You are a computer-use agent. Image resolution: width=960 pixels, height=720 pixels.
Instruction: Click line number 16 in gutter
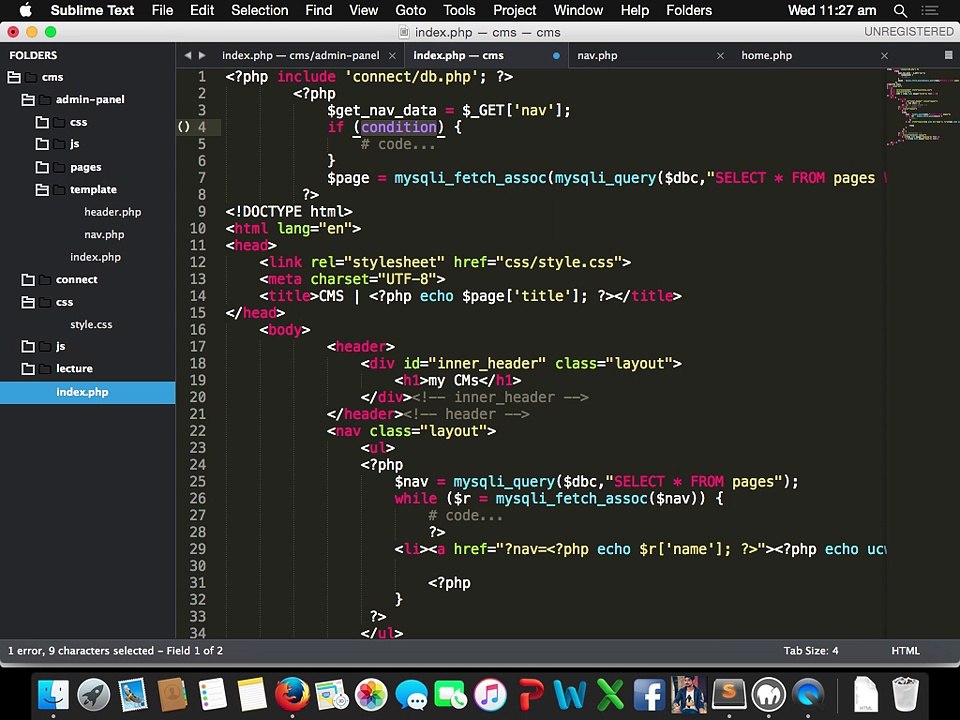tap(198, 329)
